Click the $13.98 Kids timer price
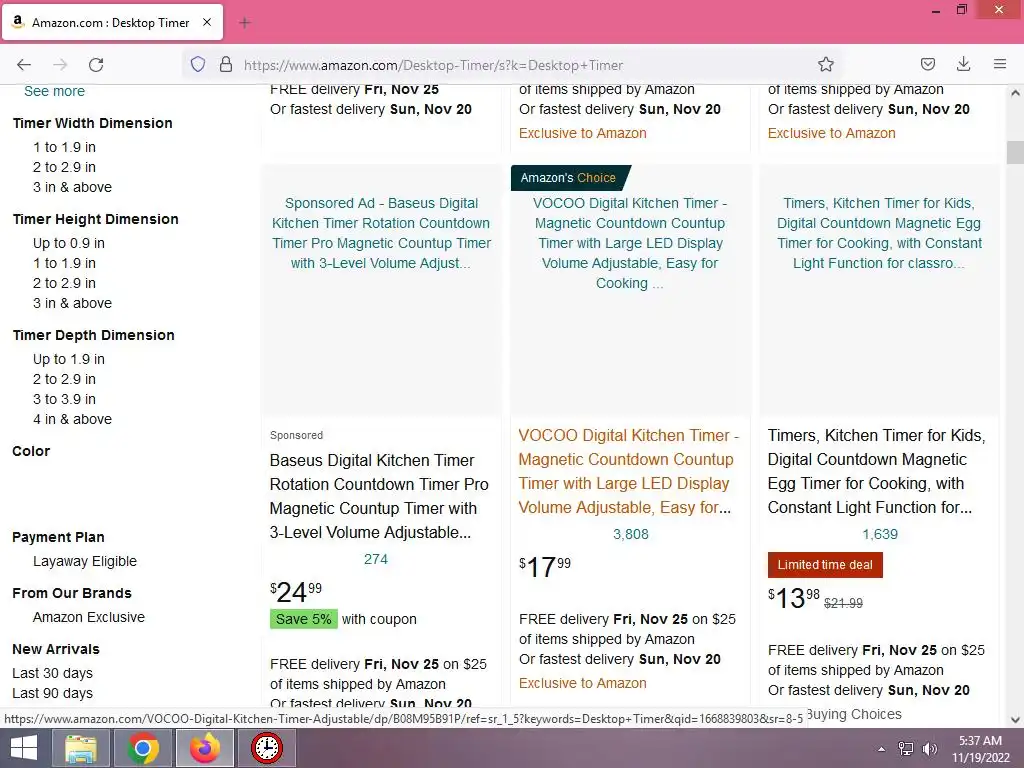Image resolution: width=1024 pixels, height=768 pixels. [793, 598]
